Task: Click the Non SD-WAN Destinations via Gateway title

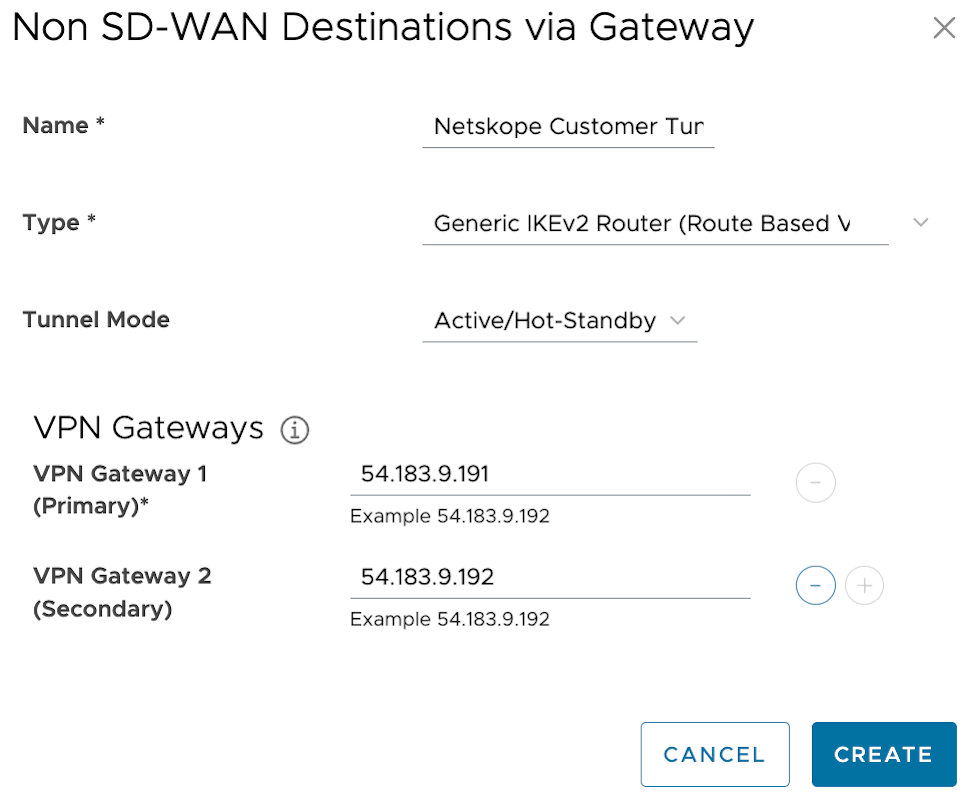Action: [x=380, y=28]
